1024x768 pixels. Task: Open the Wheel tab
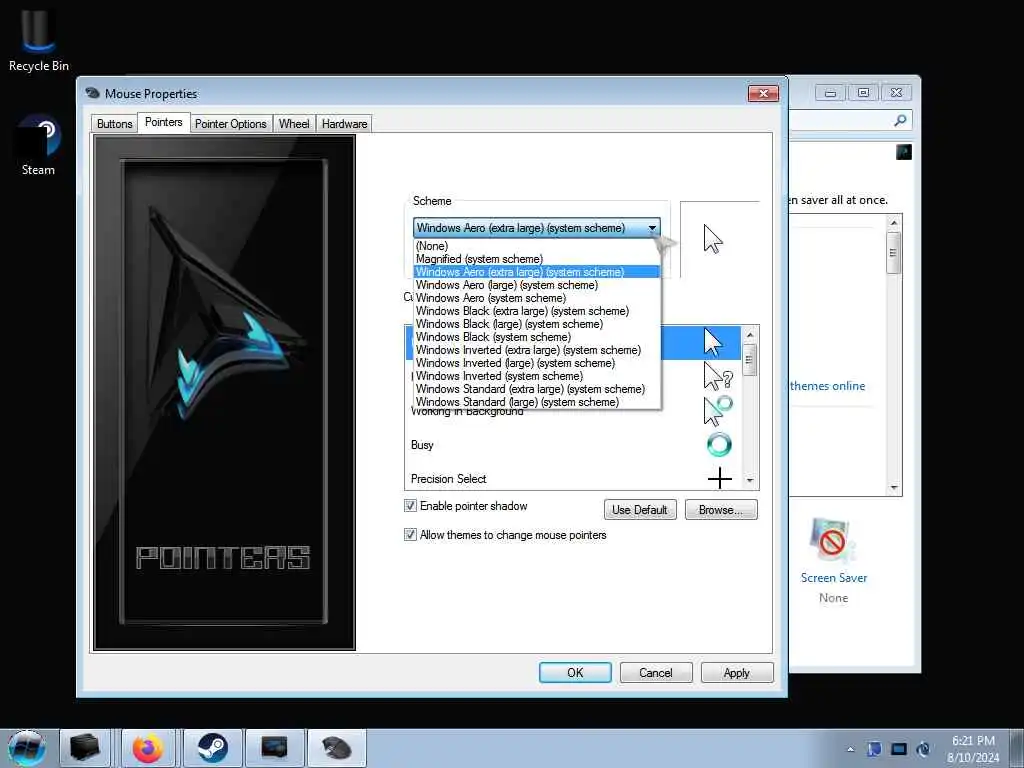pyautogui.click(x=294, y=123)
